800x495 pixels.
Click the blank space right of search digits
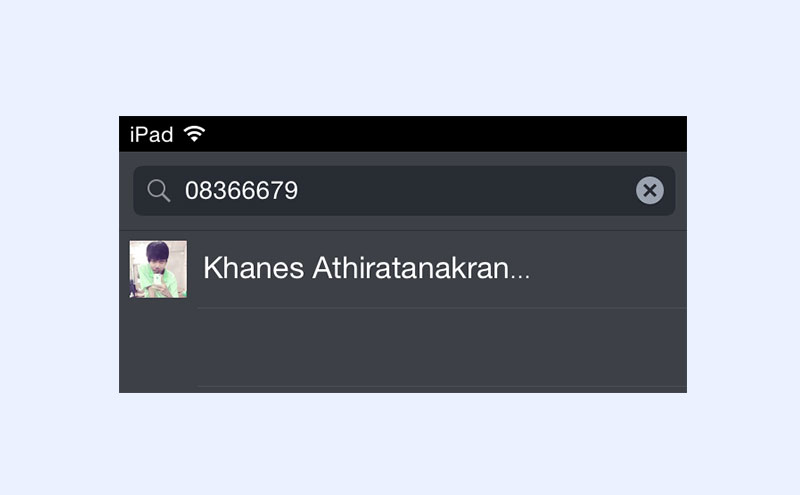click(x=464, y=190)
